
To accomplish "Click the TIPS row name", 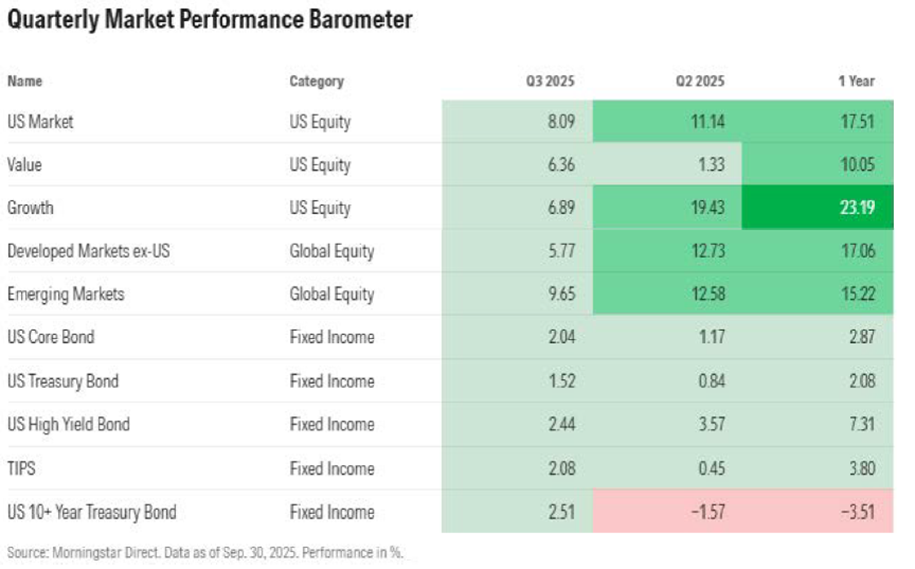I will pos(23,468).
